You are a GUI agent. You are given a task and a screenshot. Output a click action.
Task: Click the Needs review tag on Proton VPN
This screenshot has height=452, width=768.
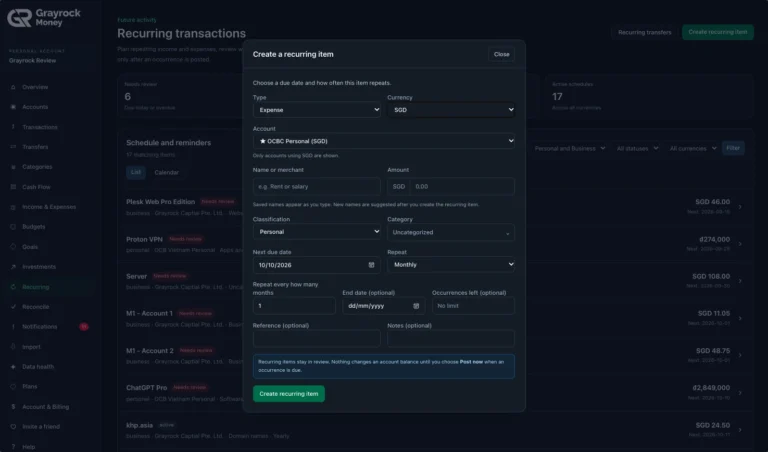(x=186, y=239)
